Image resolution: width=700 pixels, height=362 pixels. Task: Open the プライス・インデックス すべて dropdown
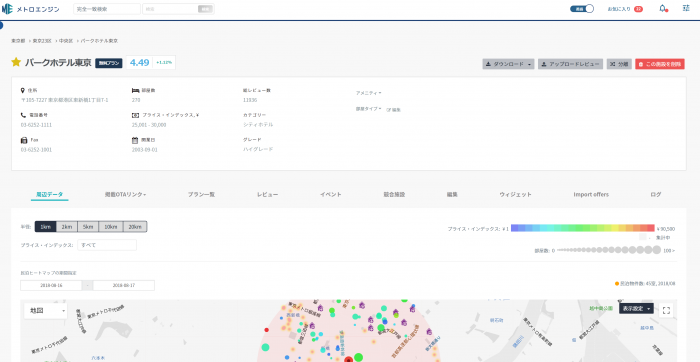[107, 245]
